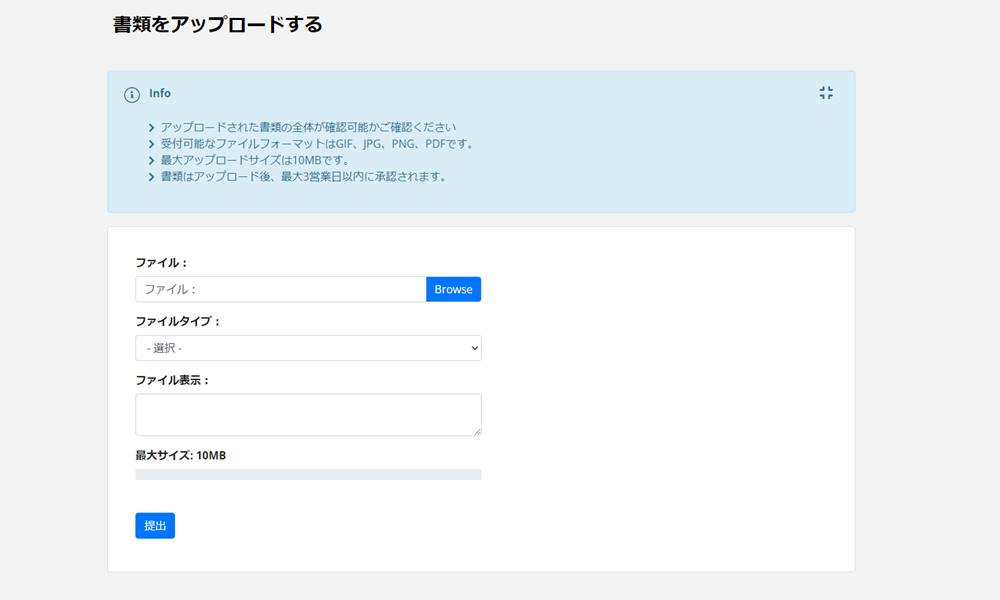
Task: Click the 書類をアップロードする page heading
Action: pyautogui.click(x=218, y=23)
